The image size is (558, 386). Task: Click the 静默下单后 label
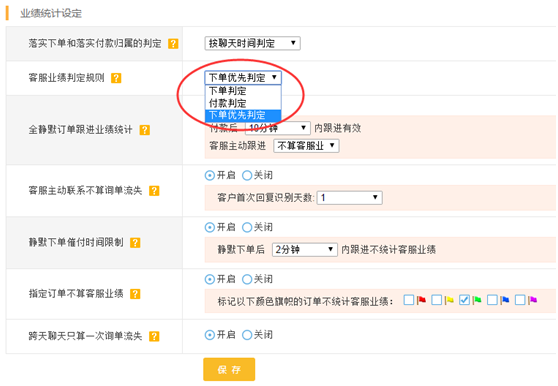click(241, 250)
